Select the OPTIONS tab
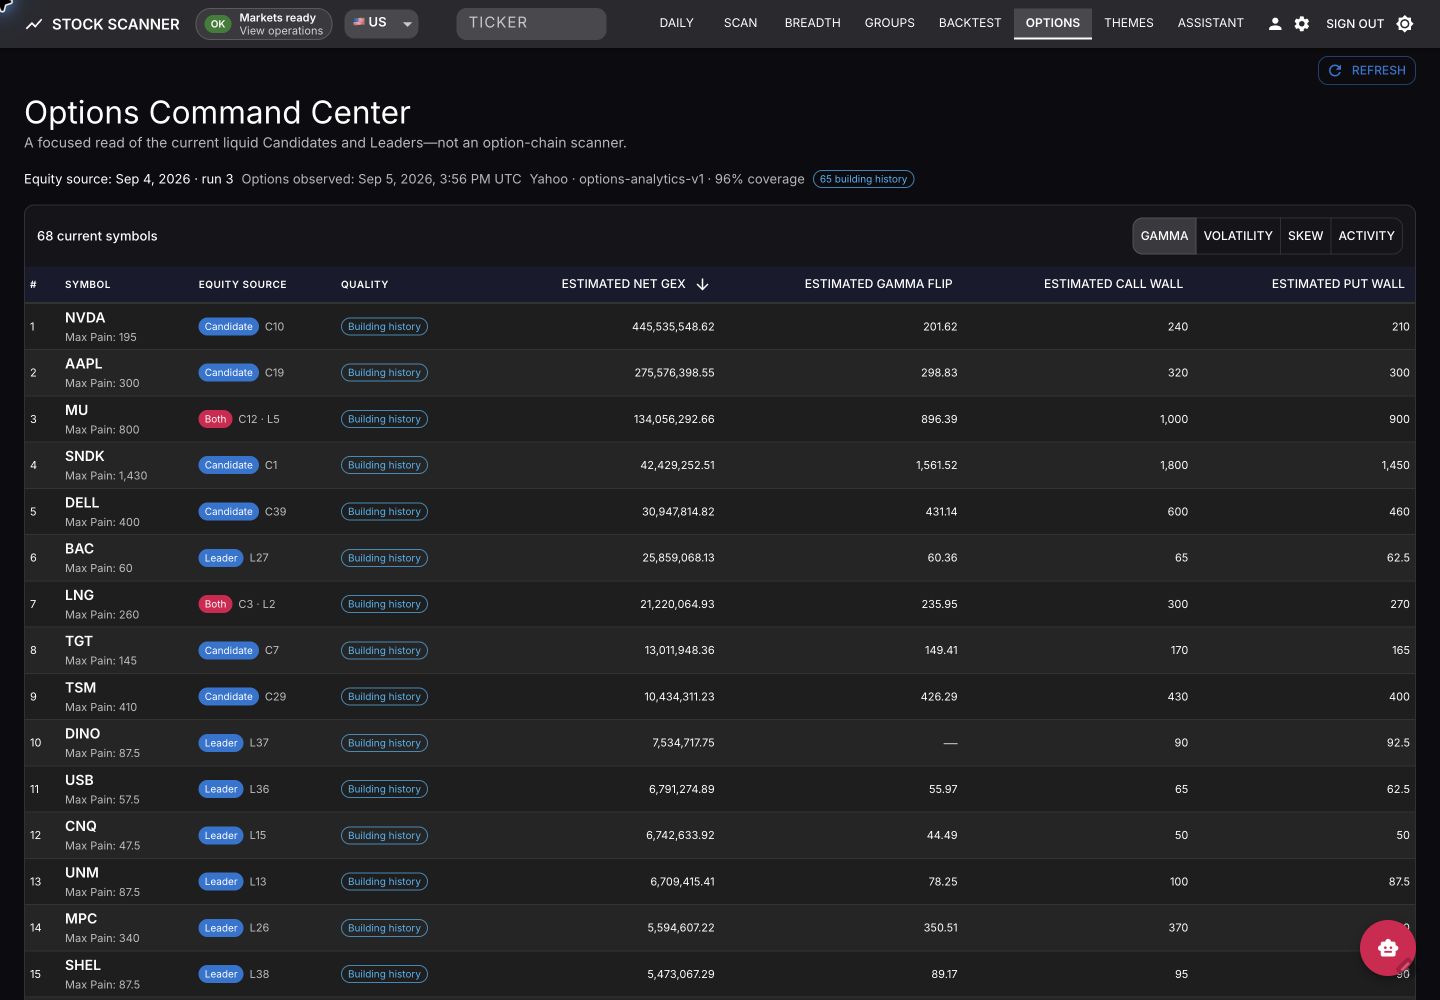Viewport: 1440px width, 1000px height. coord(1053,23)
